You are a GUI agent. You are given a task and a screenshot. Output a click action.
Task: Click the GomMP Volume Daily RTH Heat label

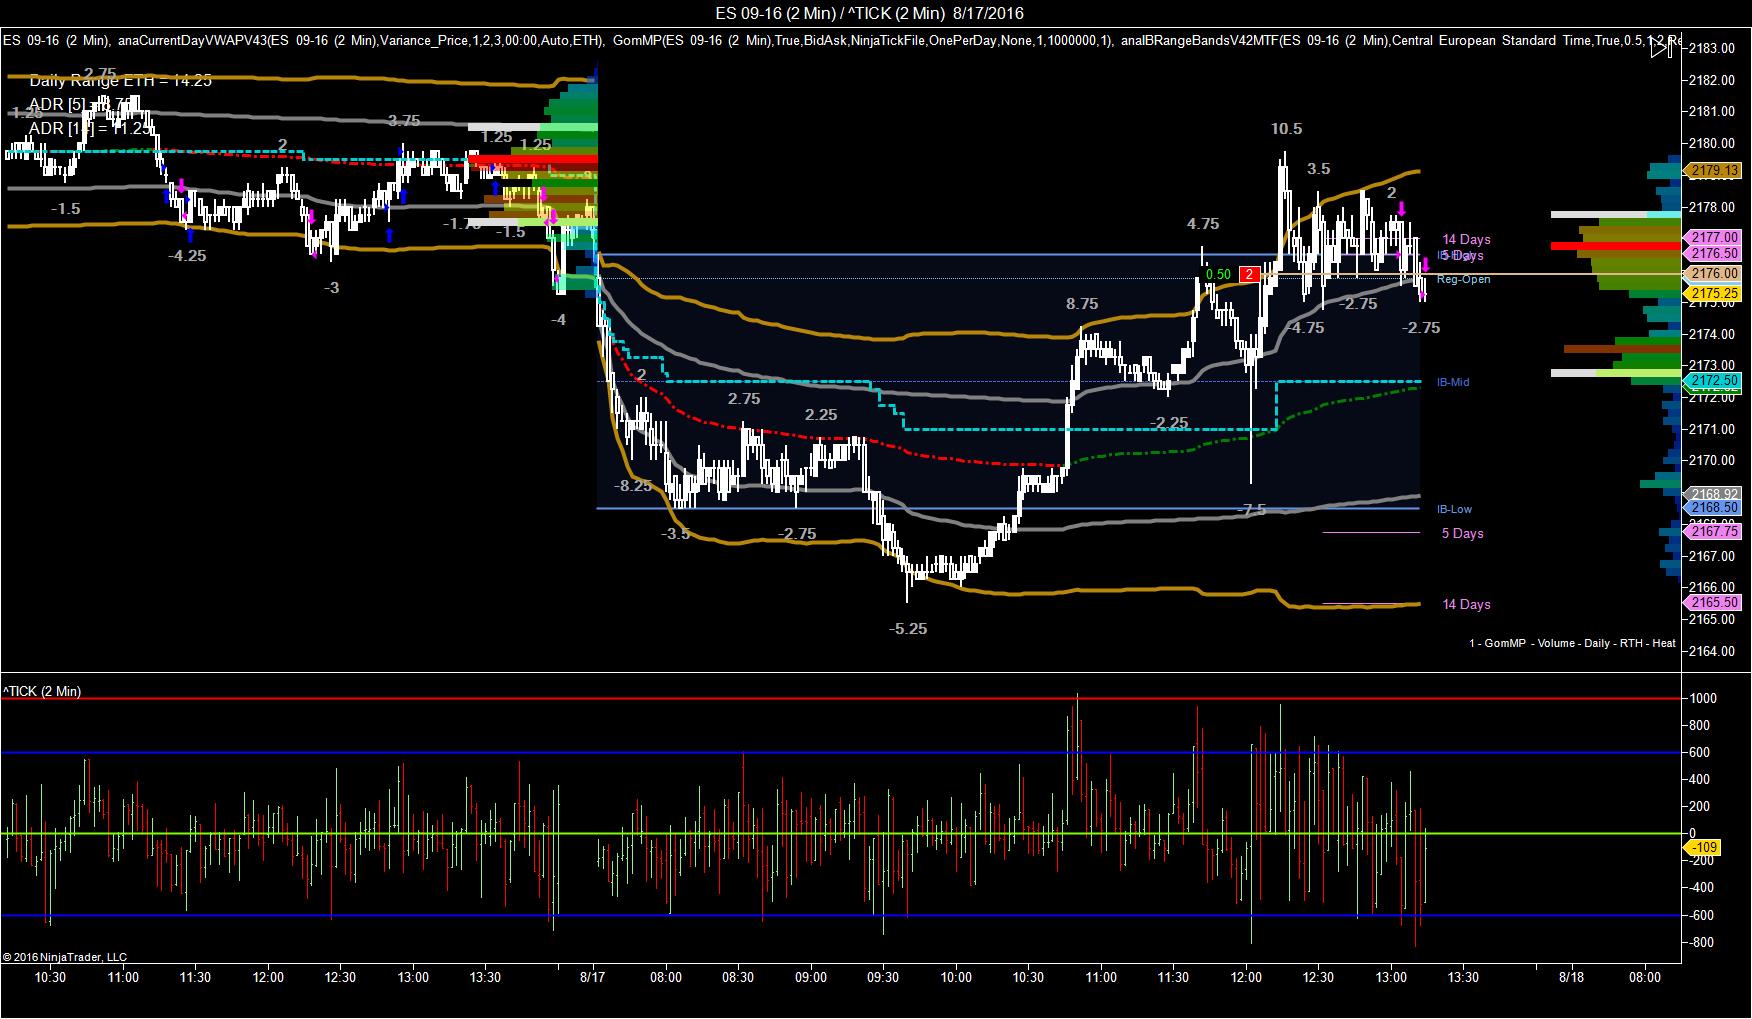[1572, 643]
